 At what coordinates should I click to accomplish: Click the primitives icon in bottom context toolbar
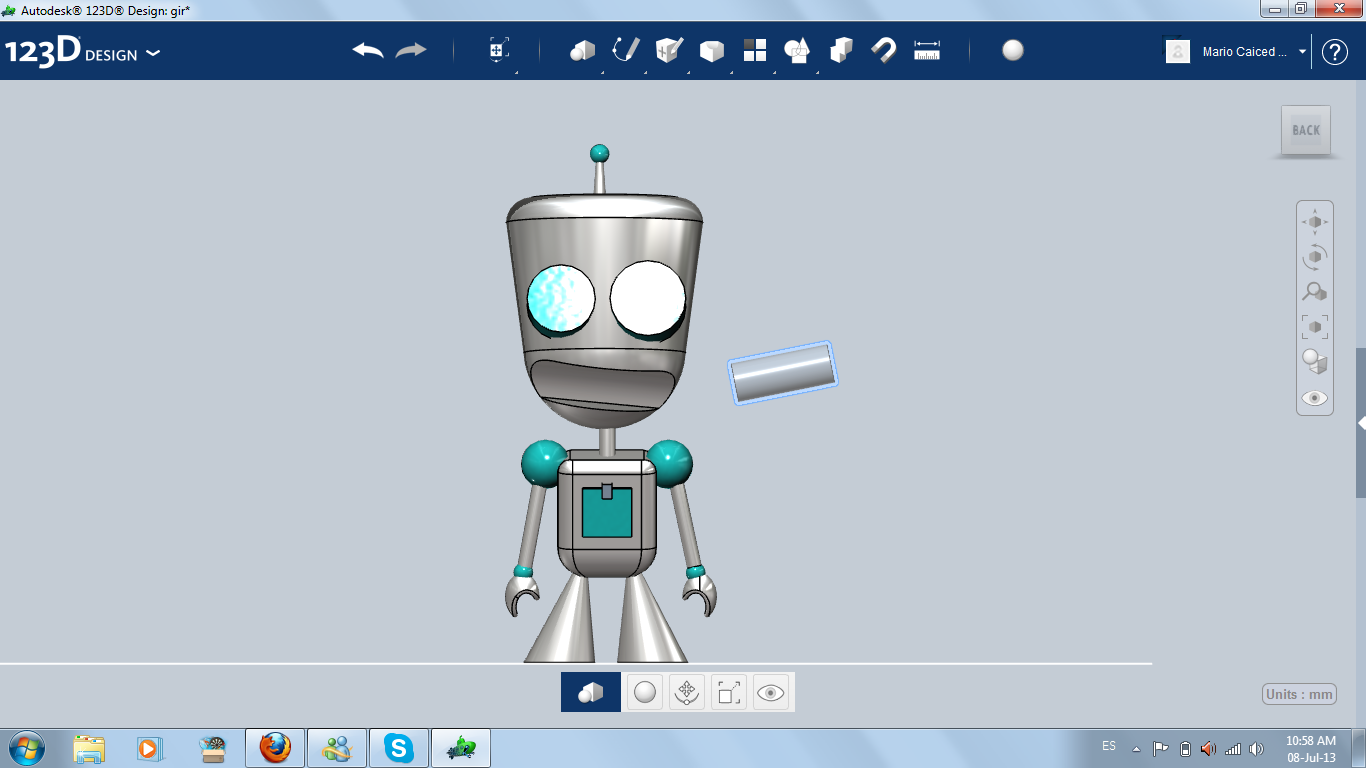[591, 692]
